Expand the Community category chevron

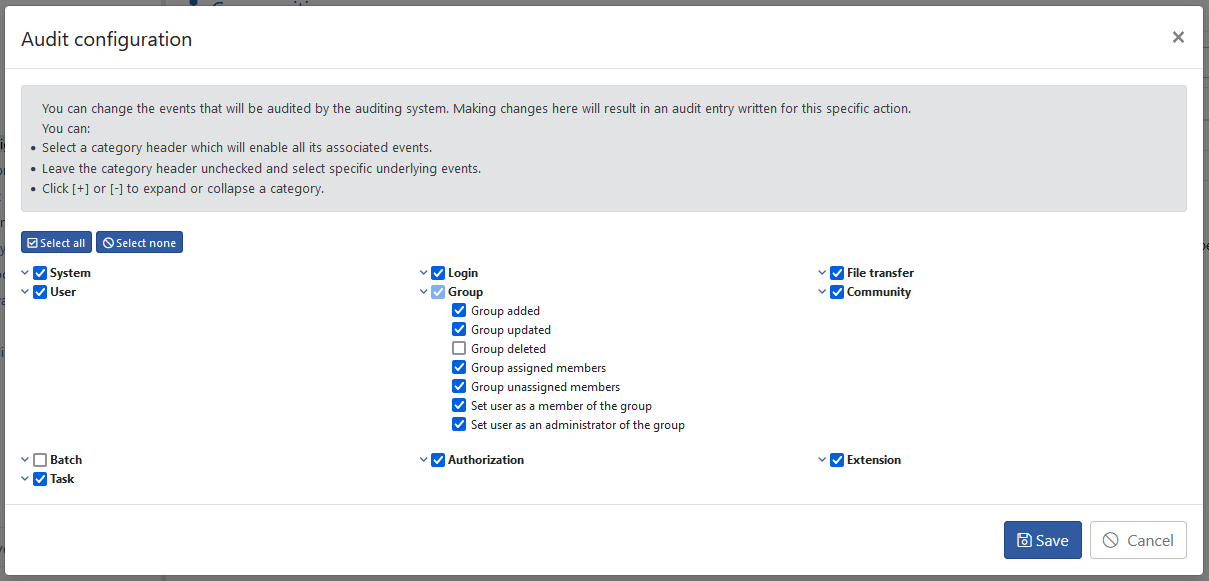point(822,292)
